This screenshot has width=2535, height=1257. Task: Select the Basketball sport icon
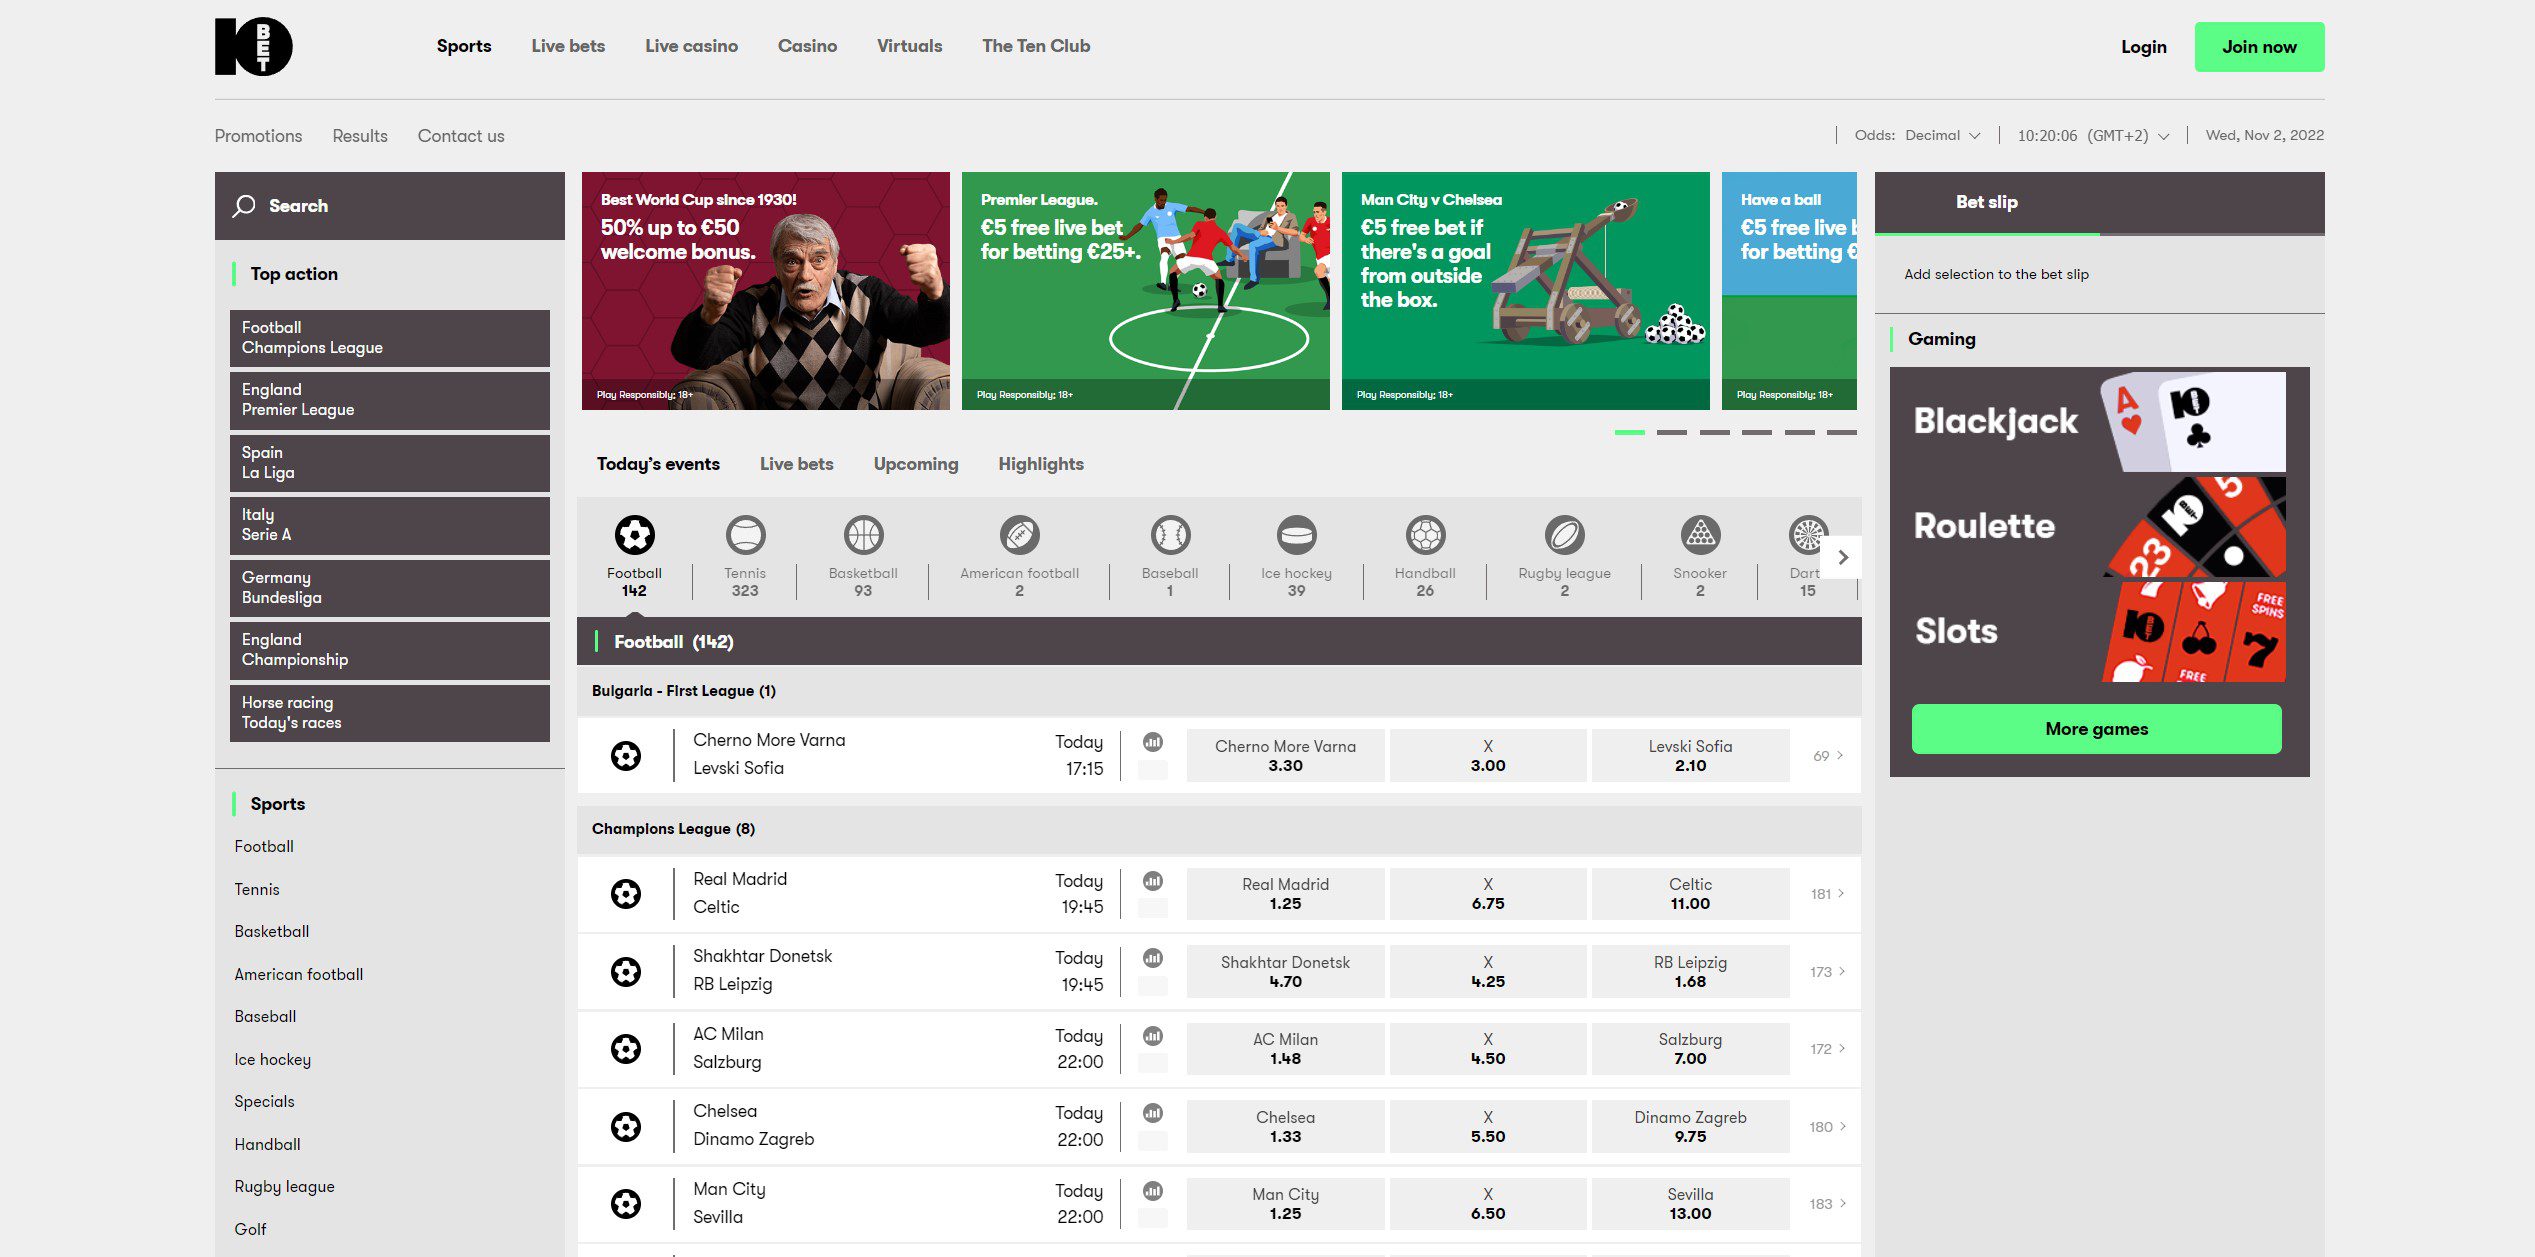(x=863, y=535)
